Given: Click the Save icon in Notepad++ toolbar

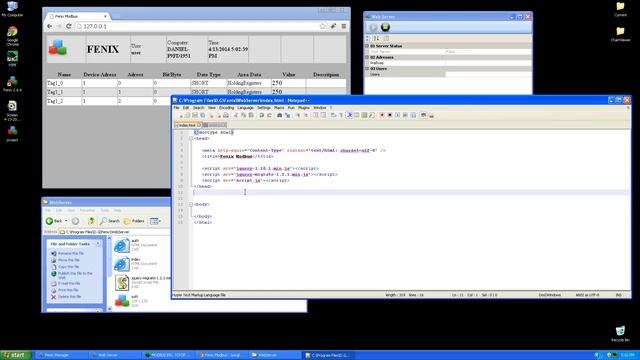Looking at the screenshot, I should pyautogui.click(x=195, y=116).
